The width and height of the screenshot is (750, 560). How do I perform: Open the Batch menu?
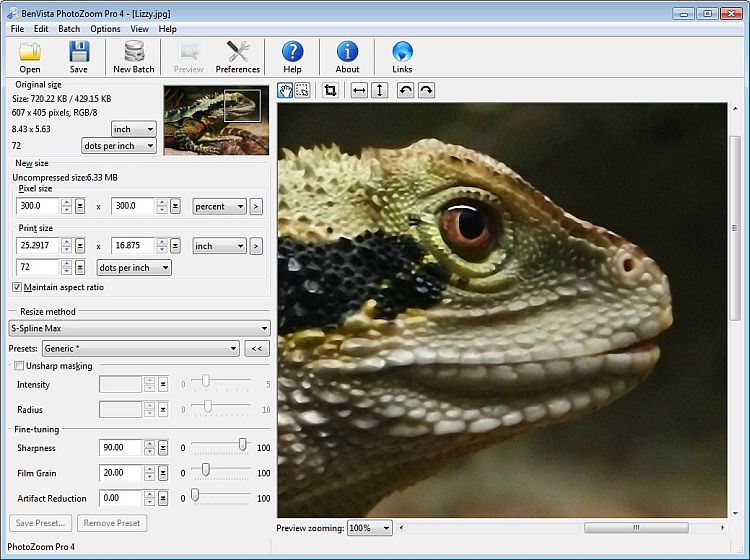coord(69,29)
